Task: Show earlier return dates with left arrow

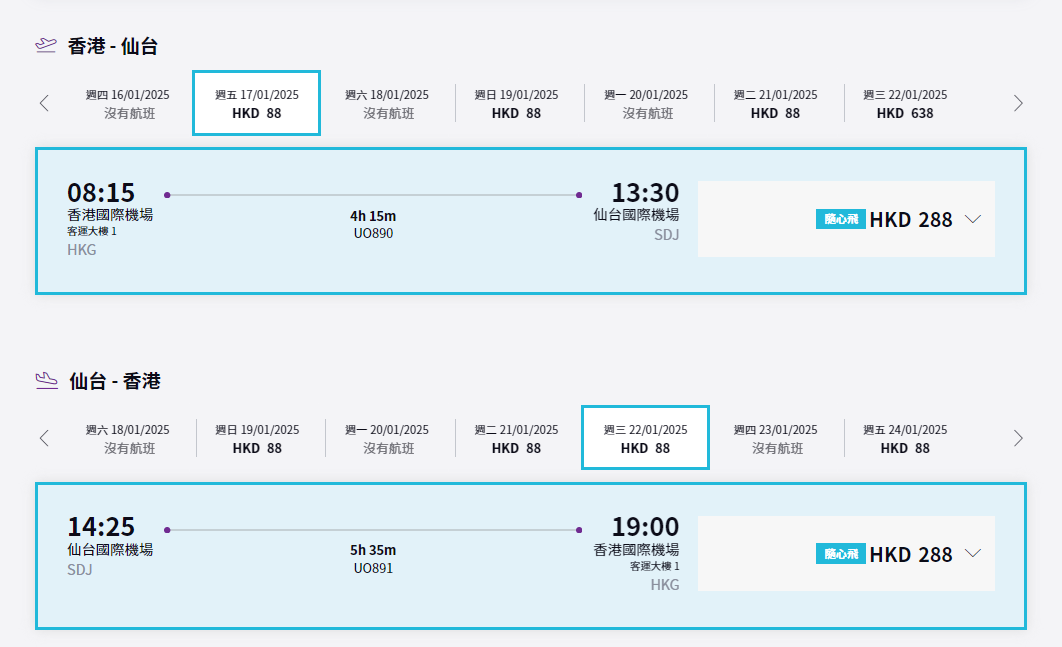Action: 44,438
